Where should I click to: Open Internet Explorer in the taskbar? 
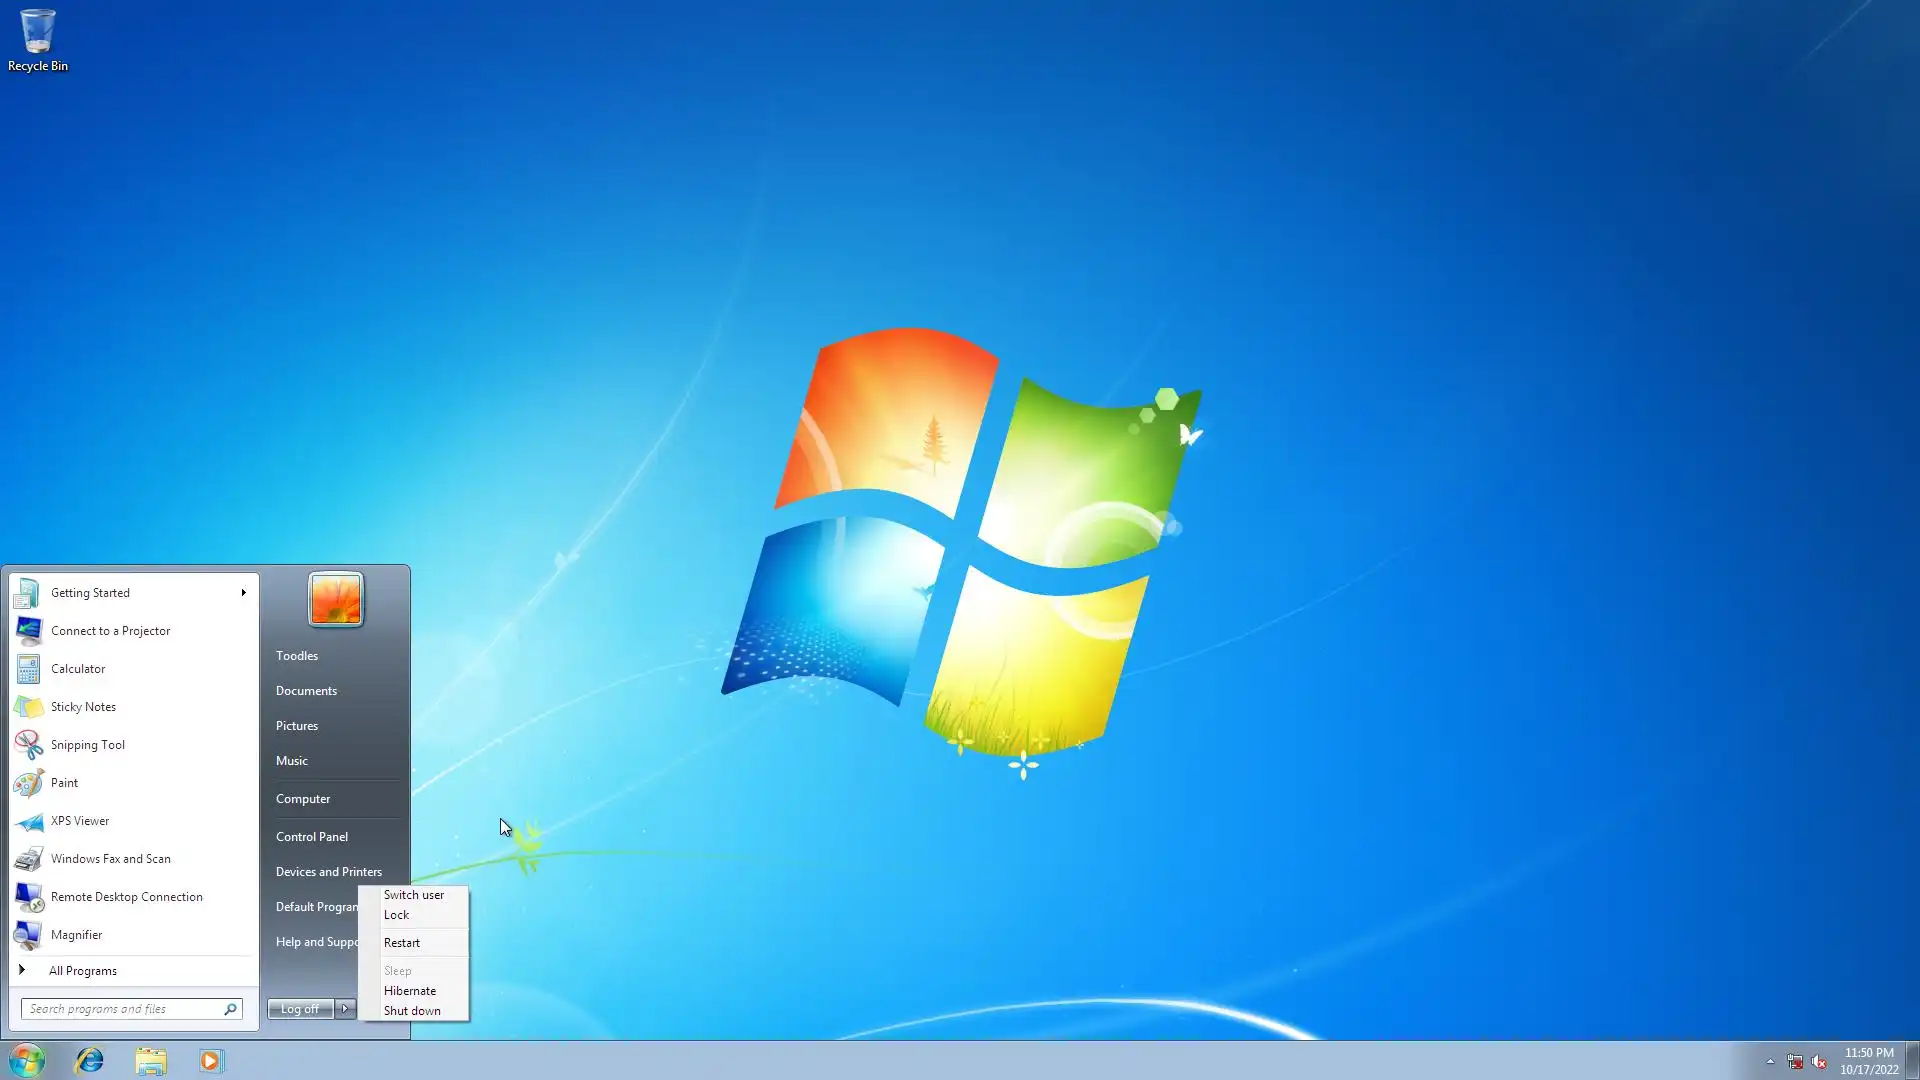click(x=90, y=1060)
